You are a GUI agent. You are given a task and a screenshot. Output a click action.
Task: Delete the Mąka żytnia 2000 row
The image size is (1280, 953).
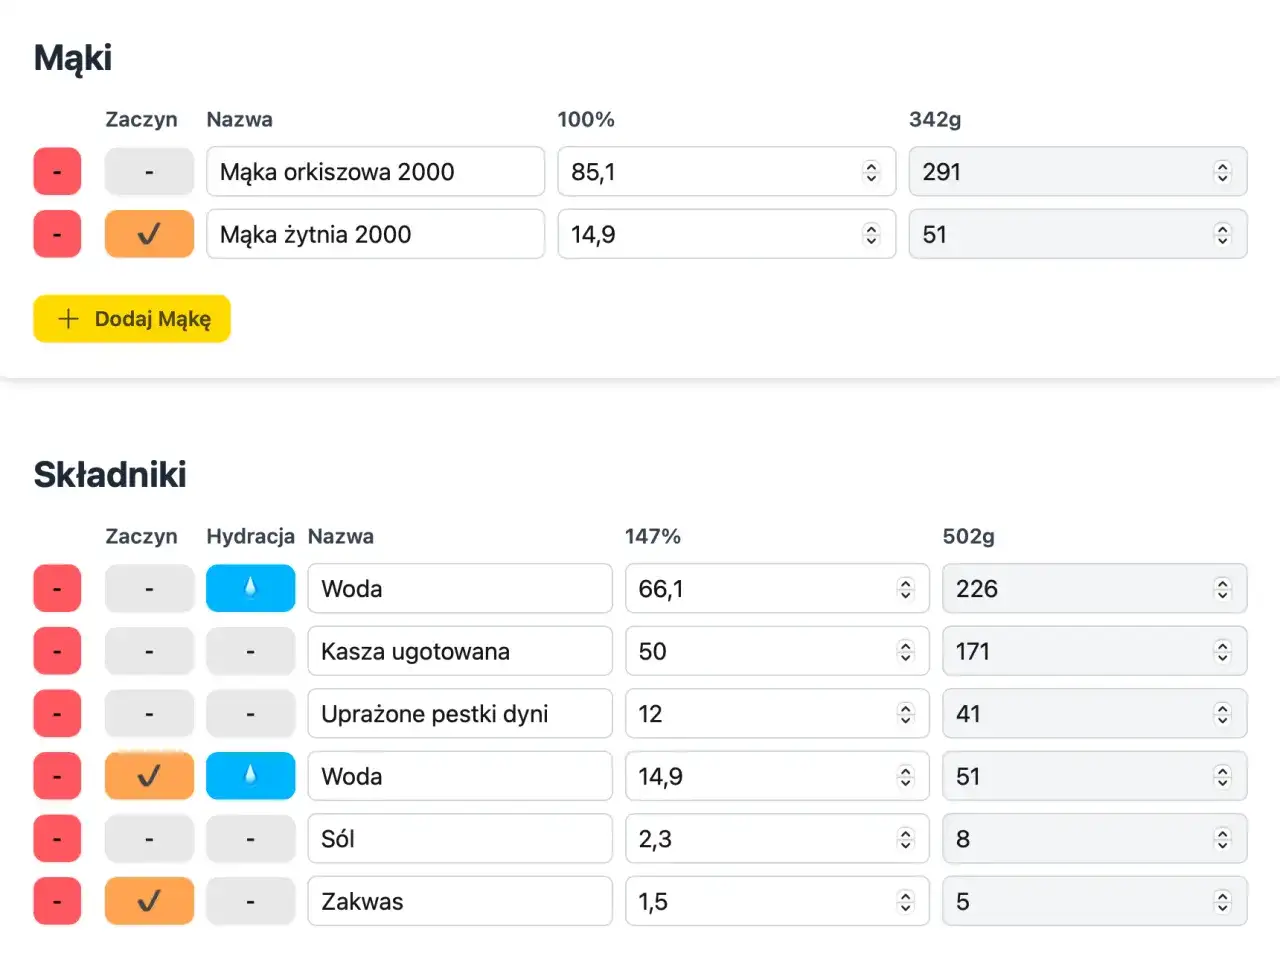coord(57,234)
